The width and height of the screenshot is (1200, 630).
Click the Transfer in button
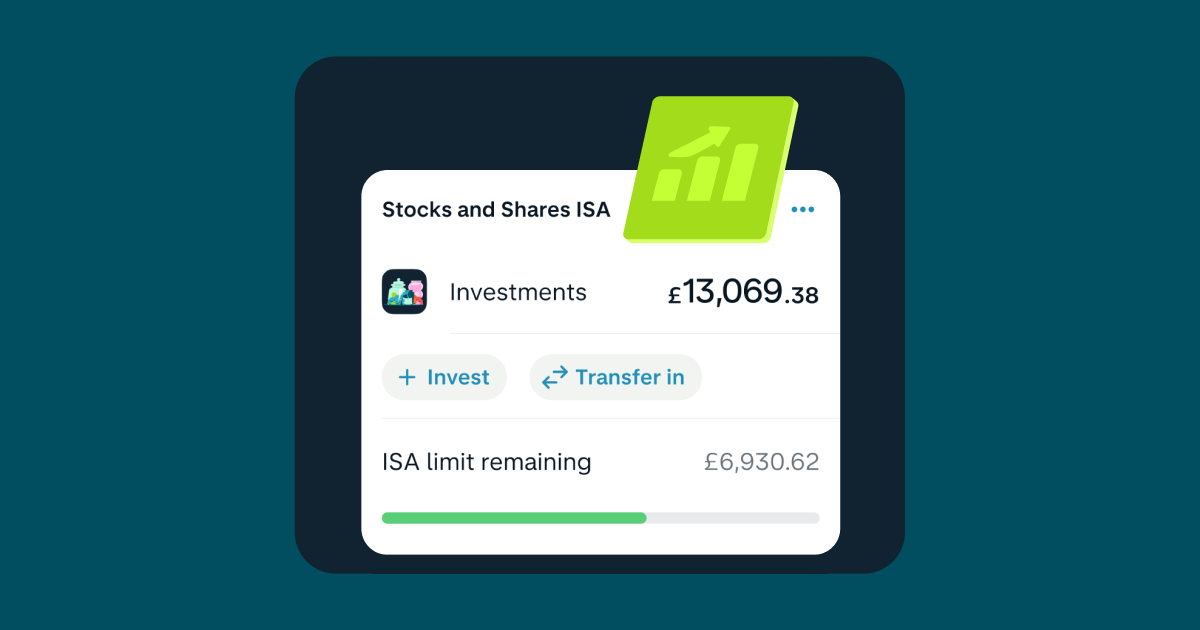pyautogui.click(x=615, y=377)
